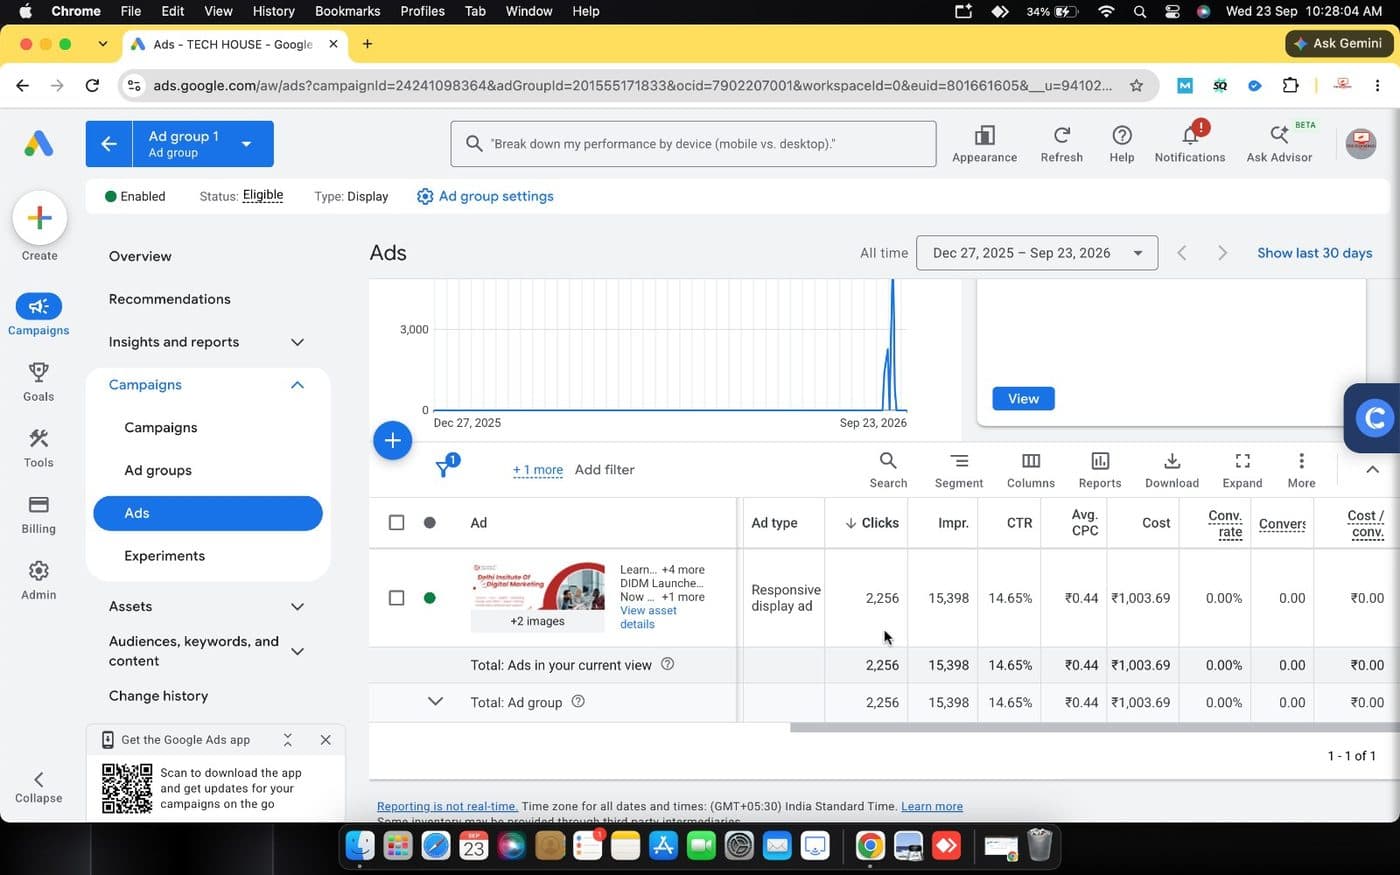
Task: Collapse the chart with up chevron
Action: pos(1372,469)
